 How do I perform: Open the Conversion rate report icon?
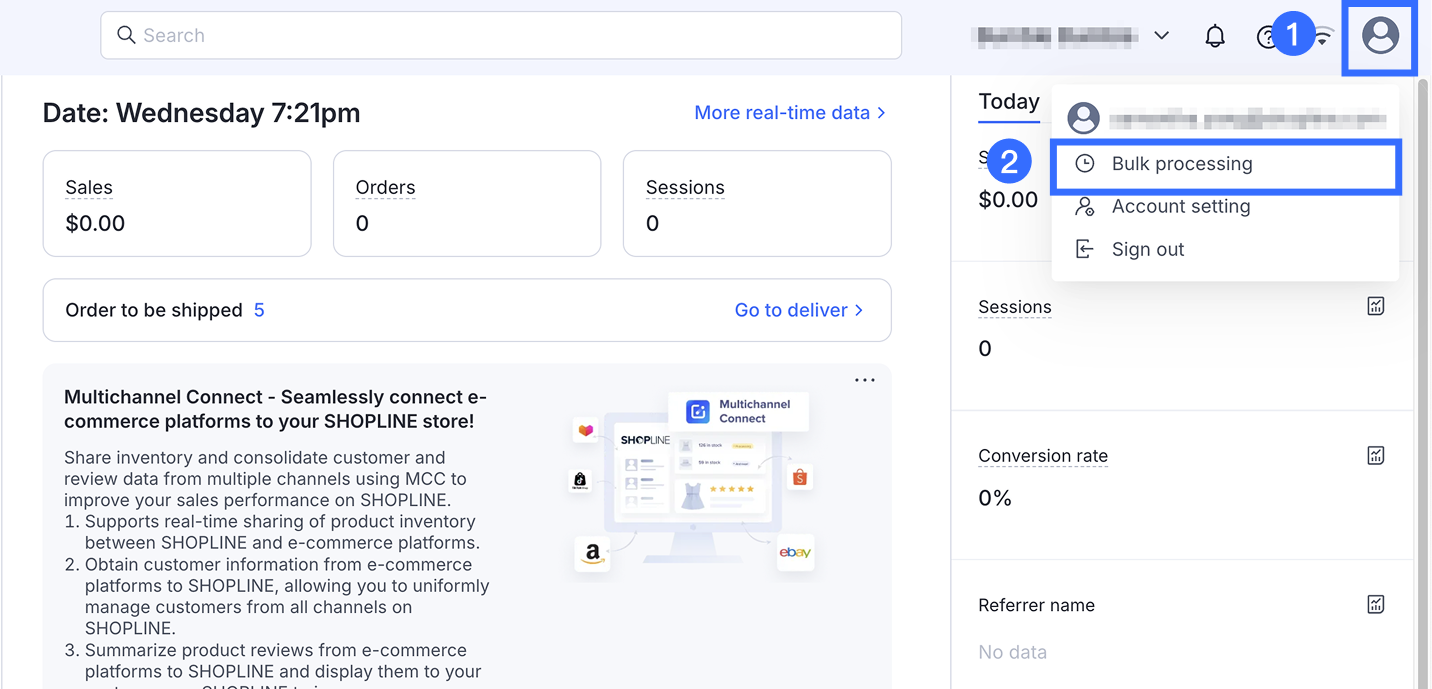(1376, 456)
